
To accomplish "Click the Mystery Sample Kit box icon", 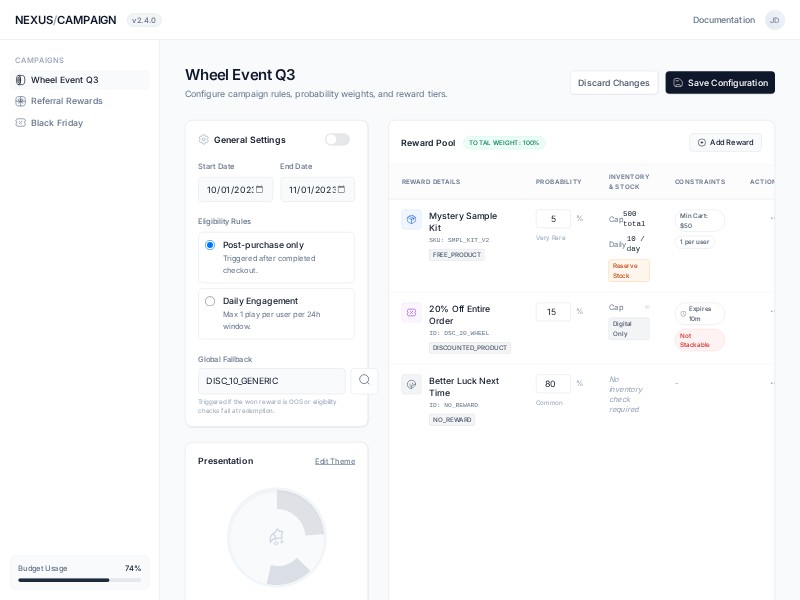I will 411,219.
